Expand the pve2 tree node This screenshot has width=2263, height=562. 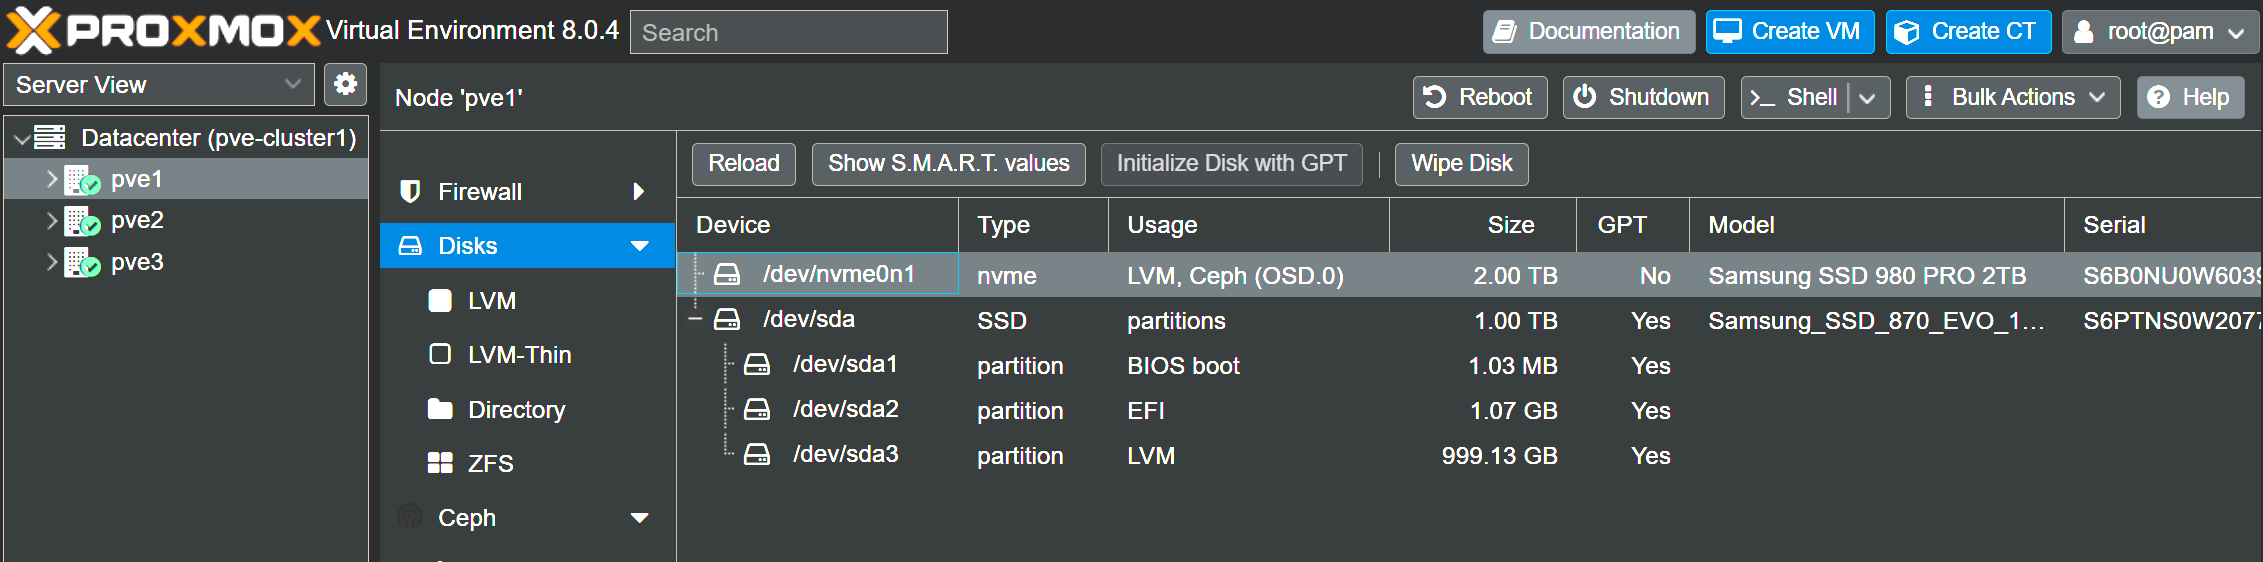click(51, 221)
